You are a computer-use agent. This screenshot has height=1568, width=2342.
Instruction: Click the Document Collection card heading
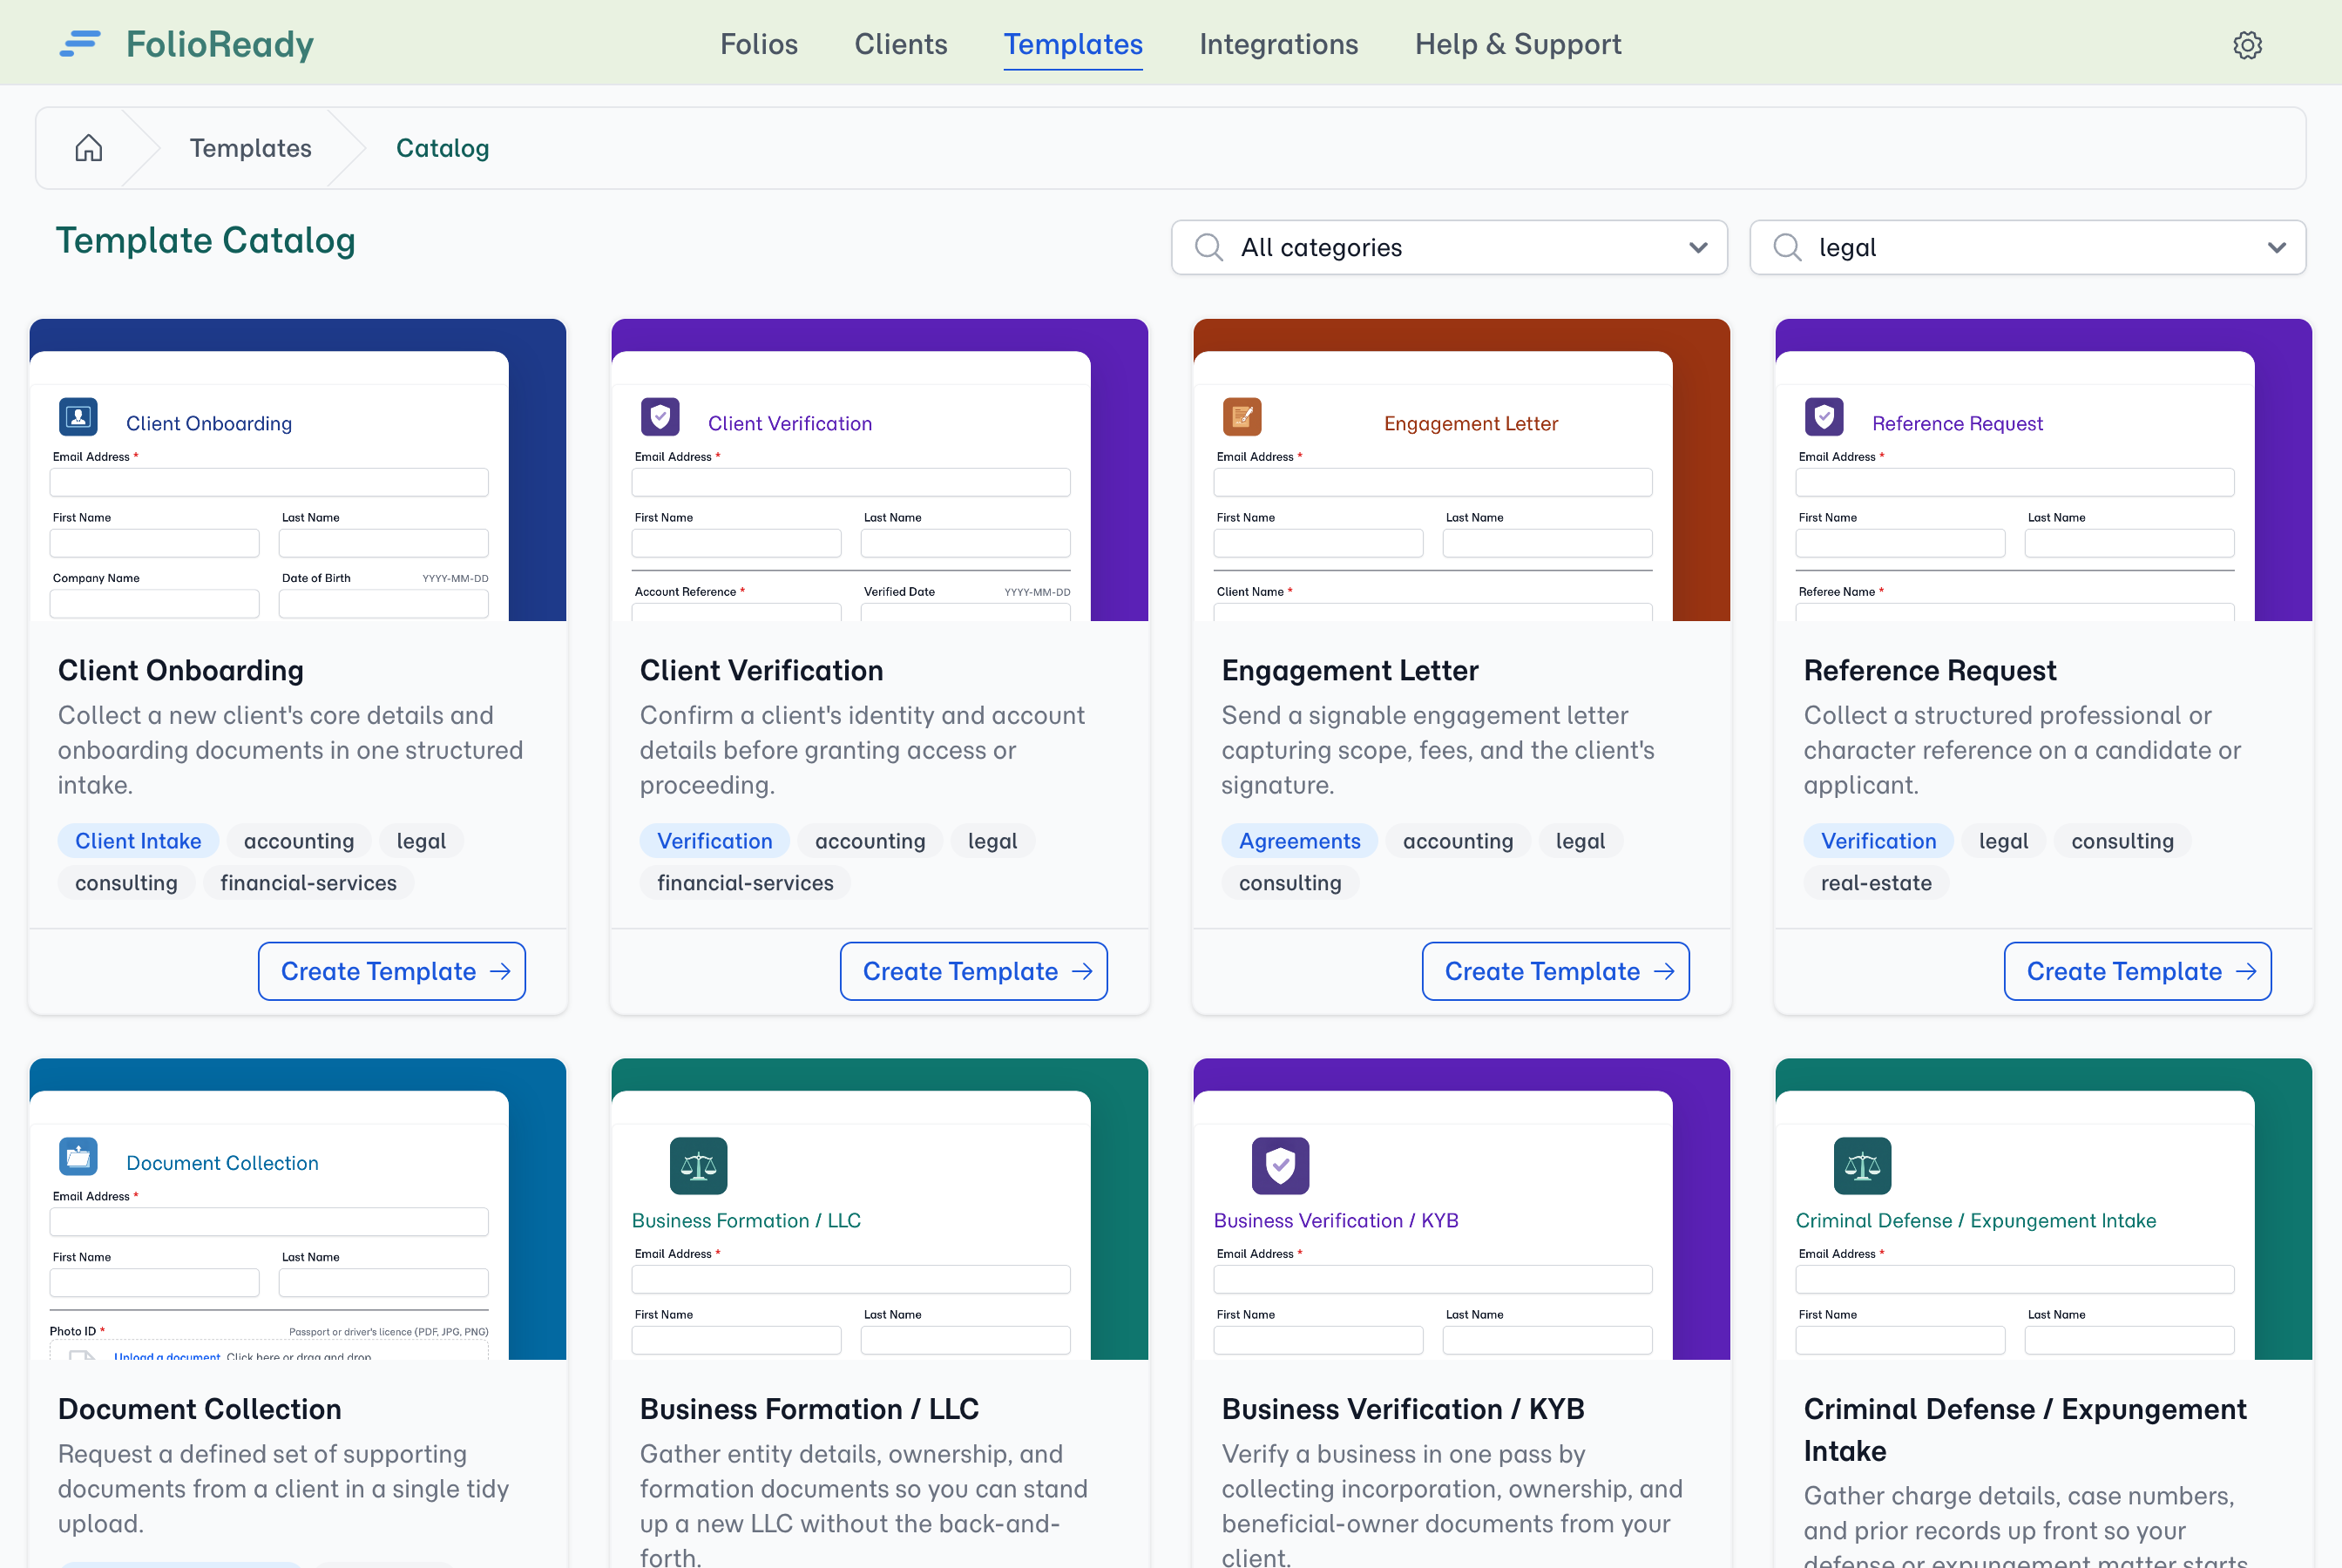(200, 1409)
